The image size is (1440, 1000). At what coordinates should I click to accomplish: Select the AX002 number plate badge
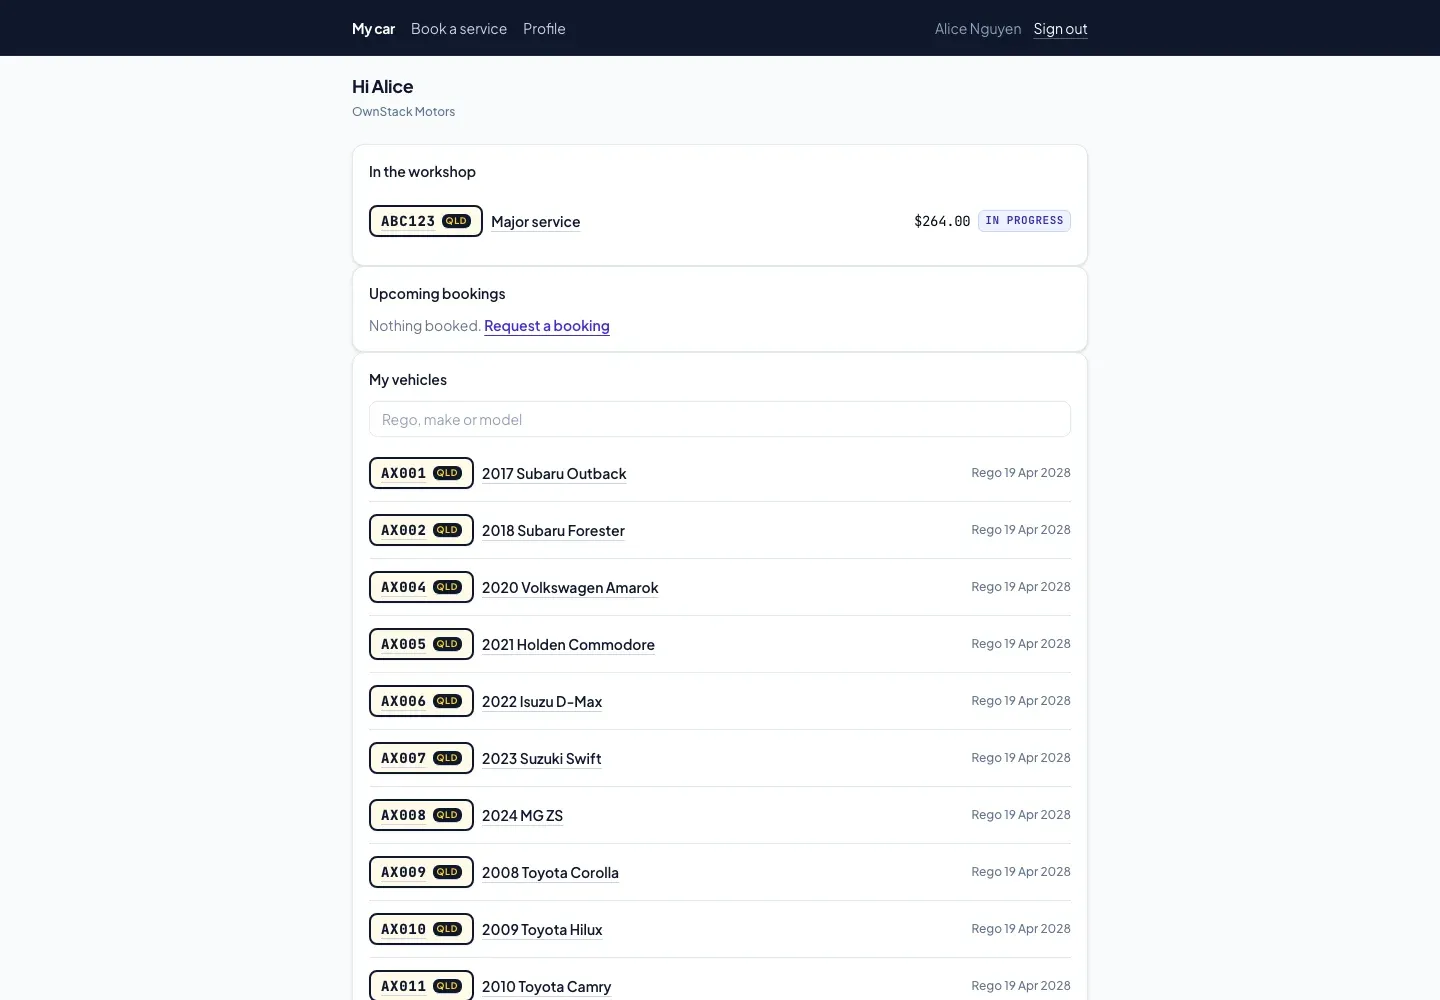click(x=421, y=530)
